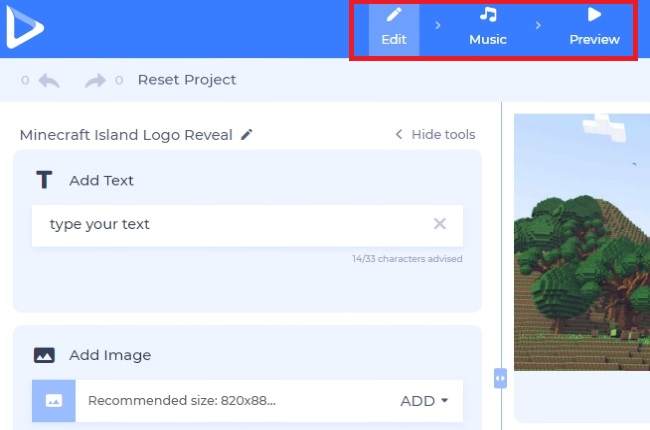Click Reset Project
This screenshot has height=430, width=650.
(187, 80)
